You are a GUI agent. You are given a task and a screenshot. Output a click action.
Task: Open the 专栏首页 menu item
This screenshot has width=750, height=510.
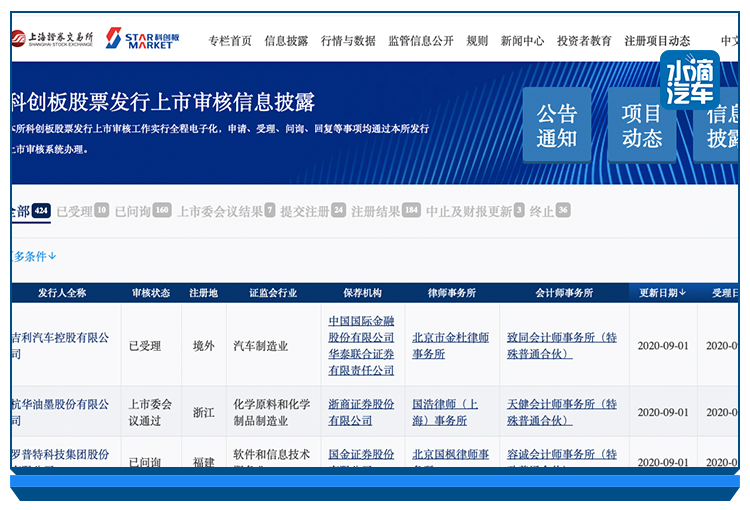click(230, 41)
